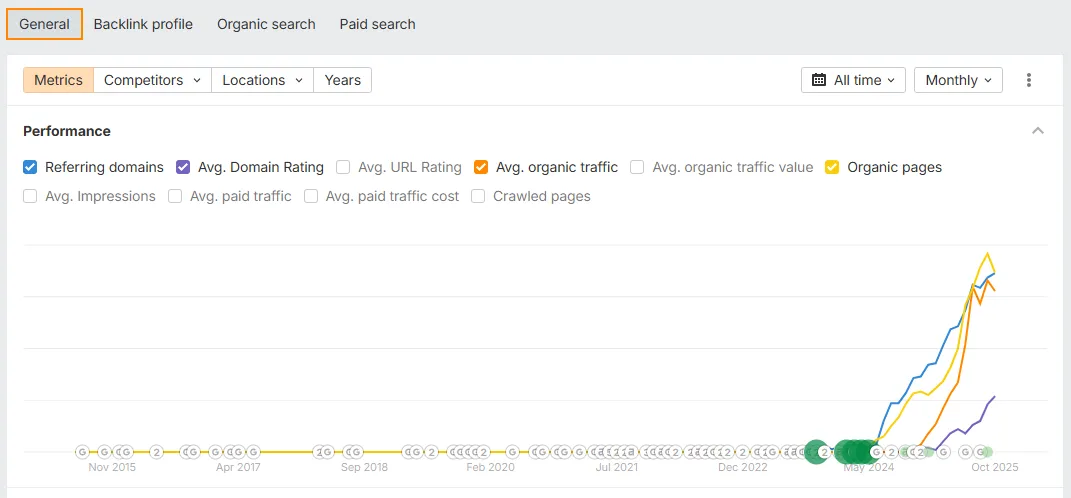Open the Competitors dropdown
This screenshot has height=498, width=1071.
(x=152, y=80)
